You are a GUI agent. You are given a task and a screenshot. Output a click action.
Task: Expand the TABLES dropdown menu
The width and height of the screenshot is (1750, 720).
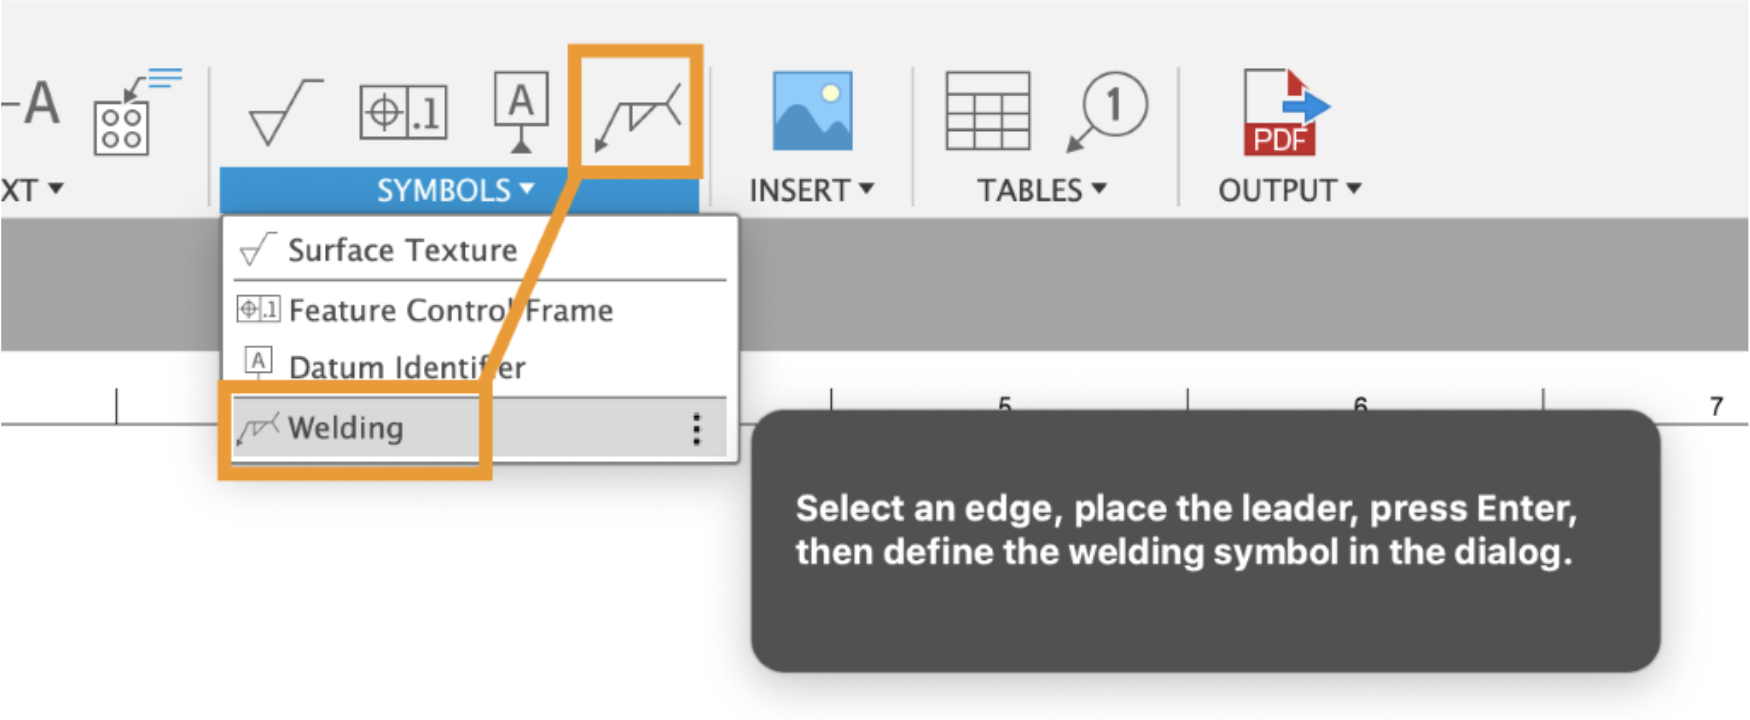pyautogui.click(x=1041, y=190)
